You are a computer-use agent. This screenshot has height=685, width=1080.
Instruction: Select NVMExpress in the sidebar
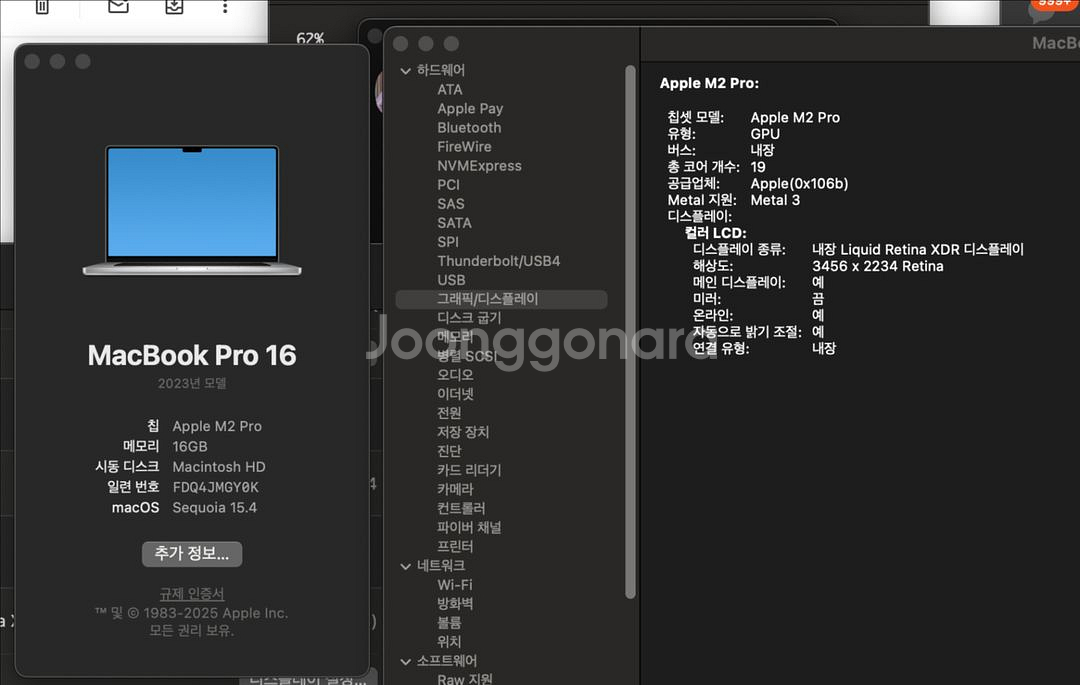pyautogui.click(x=479, y=166)
